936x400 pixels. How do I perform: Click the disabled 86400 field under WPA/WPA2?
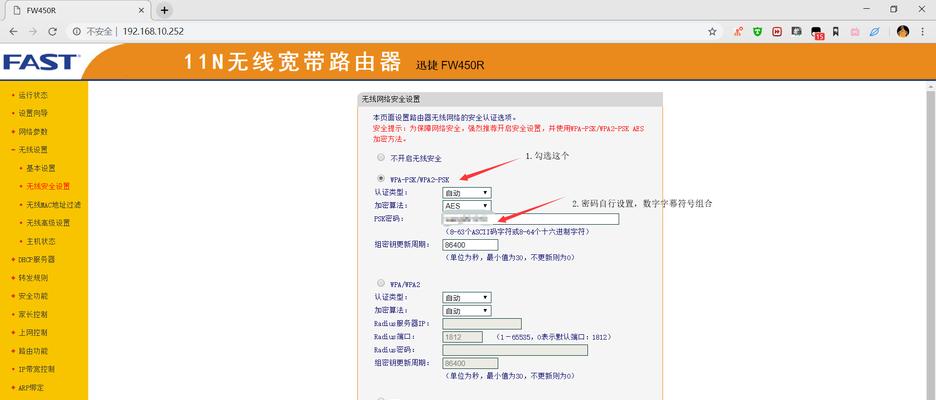[470, 363]
